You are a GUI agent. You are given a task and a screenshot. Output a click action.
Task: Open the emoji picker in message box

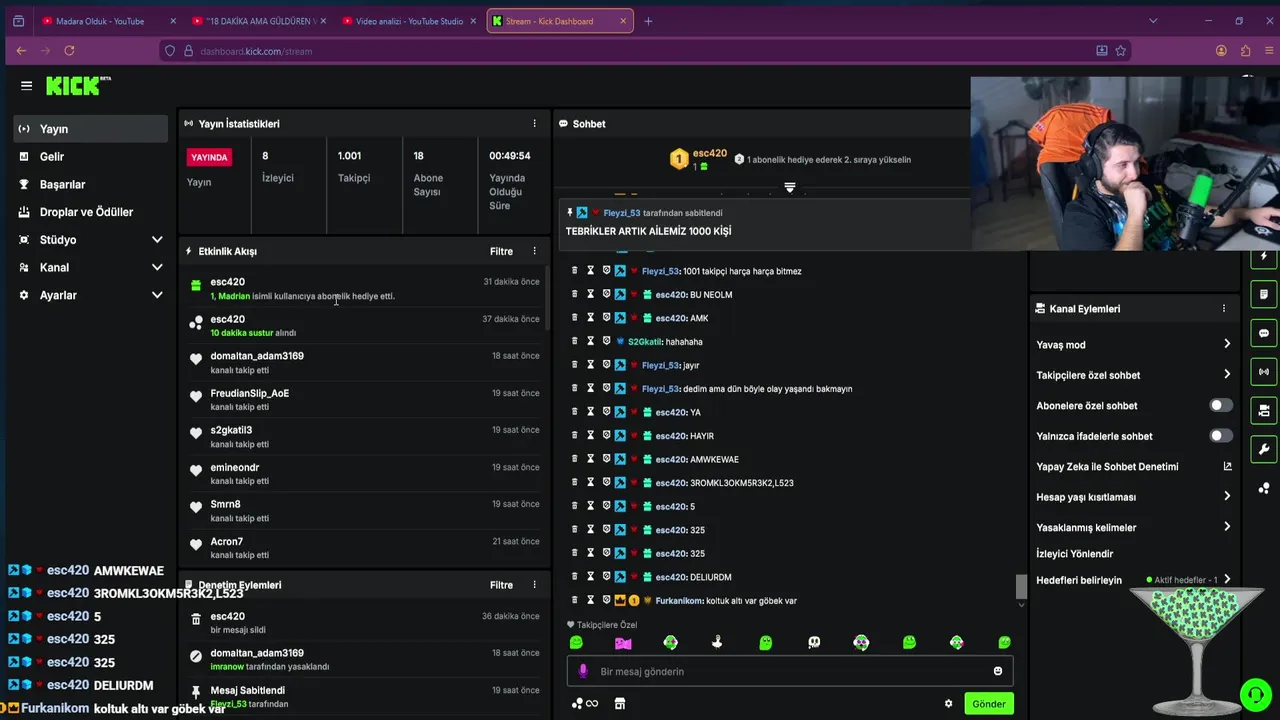click(997, 671)
